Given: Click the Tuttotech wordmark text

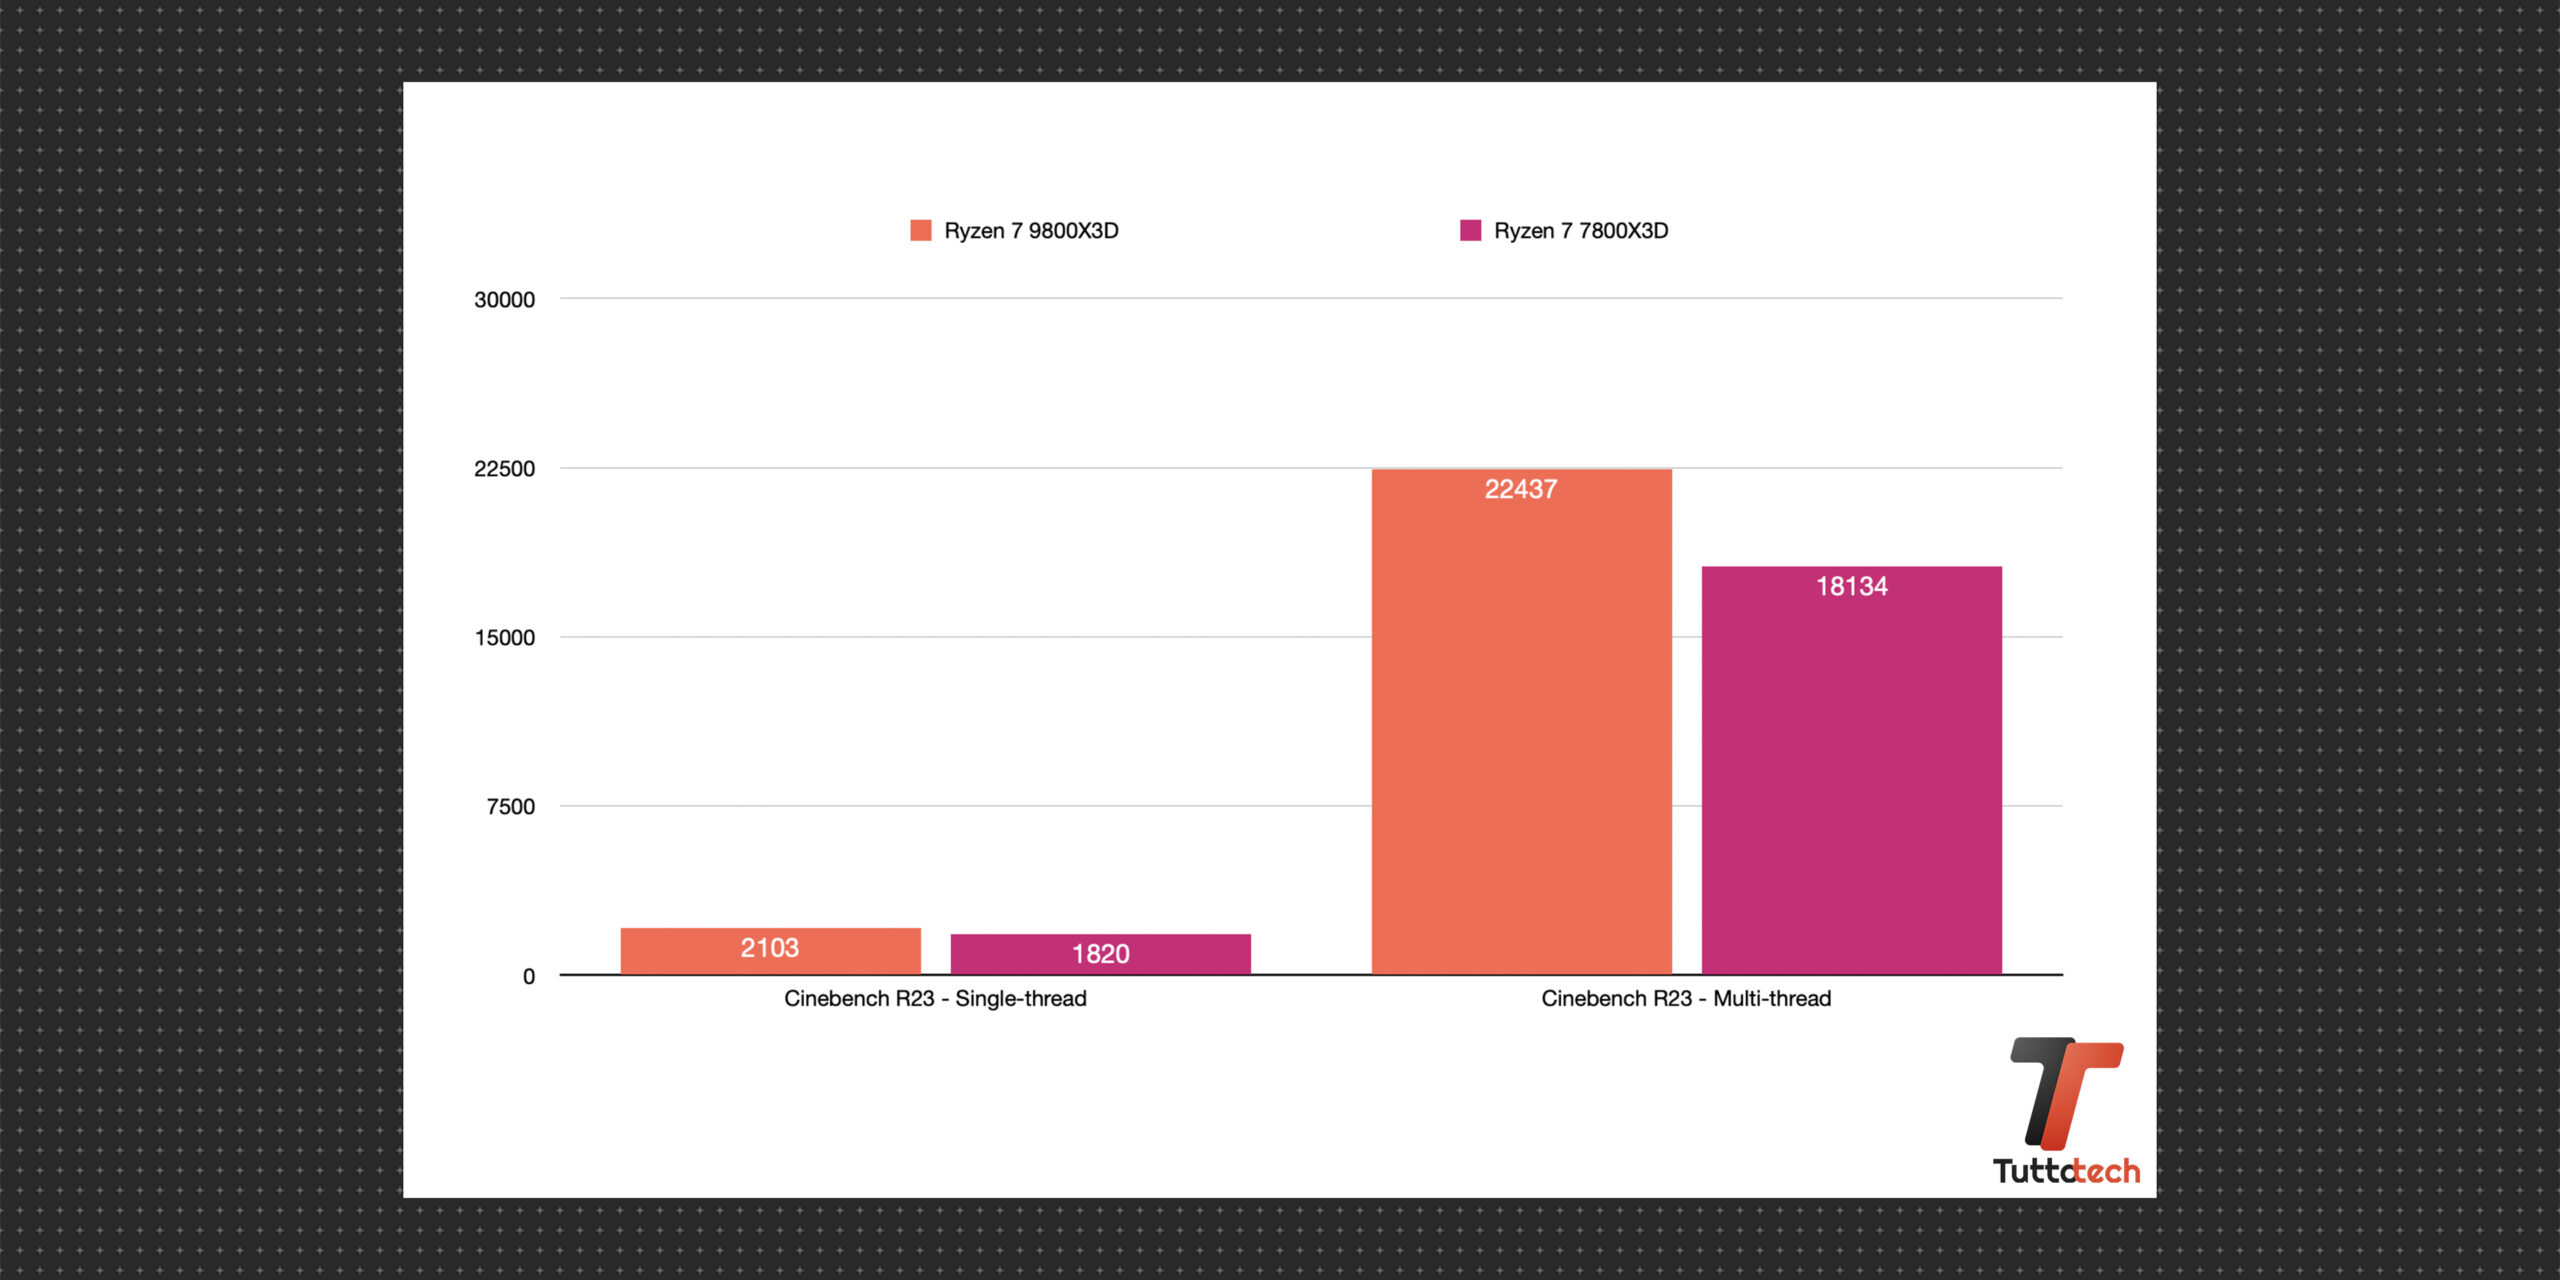Looking at the screenshot, I should pyautogui.click(x=2066, y=1171).
